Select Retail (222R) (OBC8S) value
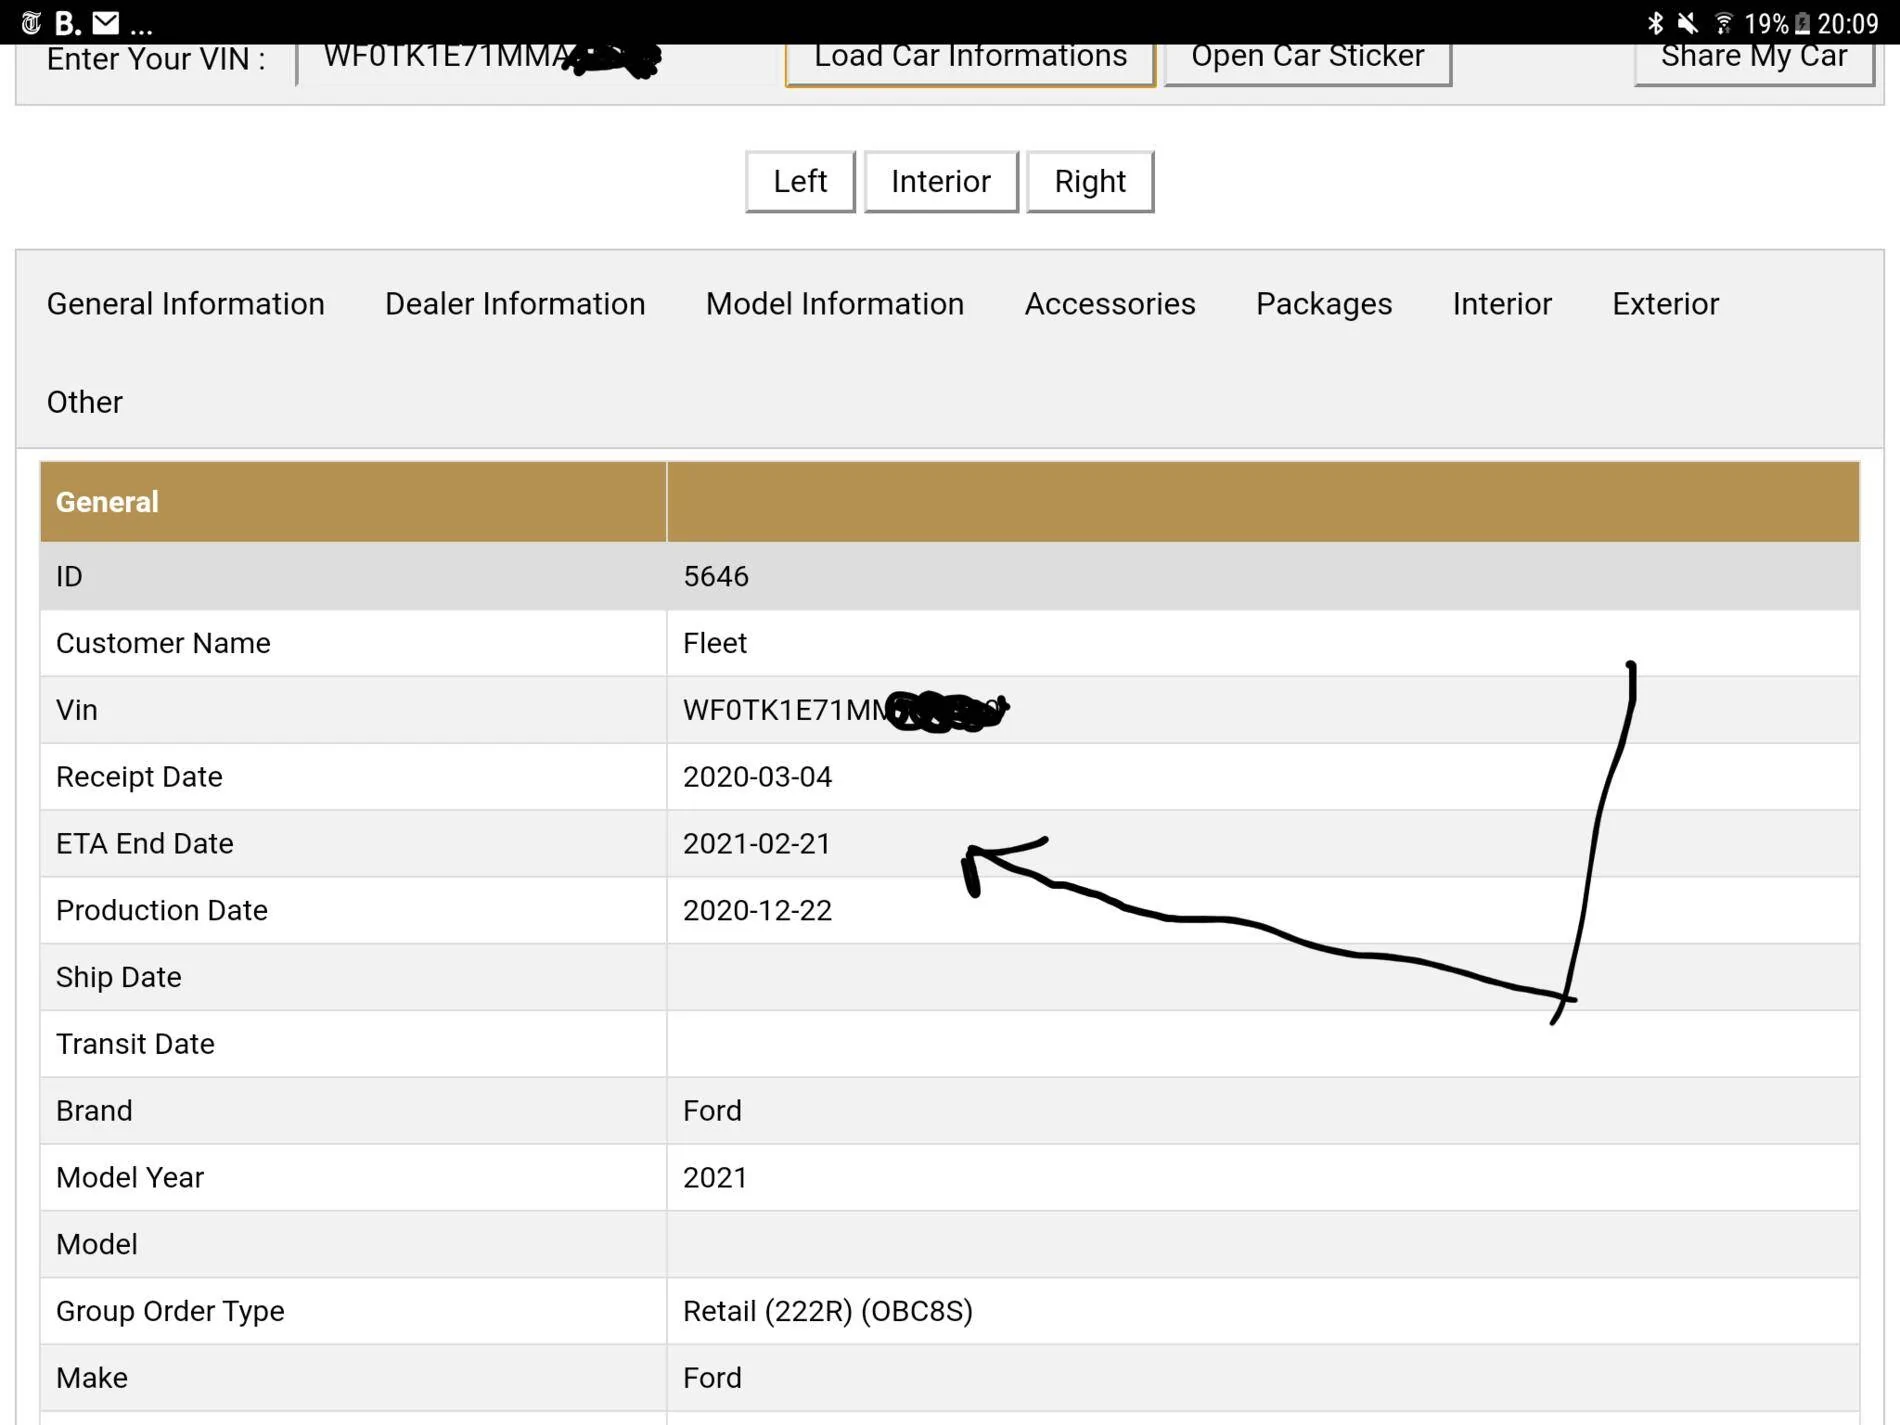Screen dimensions: 1900x1425 (x=828, y=1311)
